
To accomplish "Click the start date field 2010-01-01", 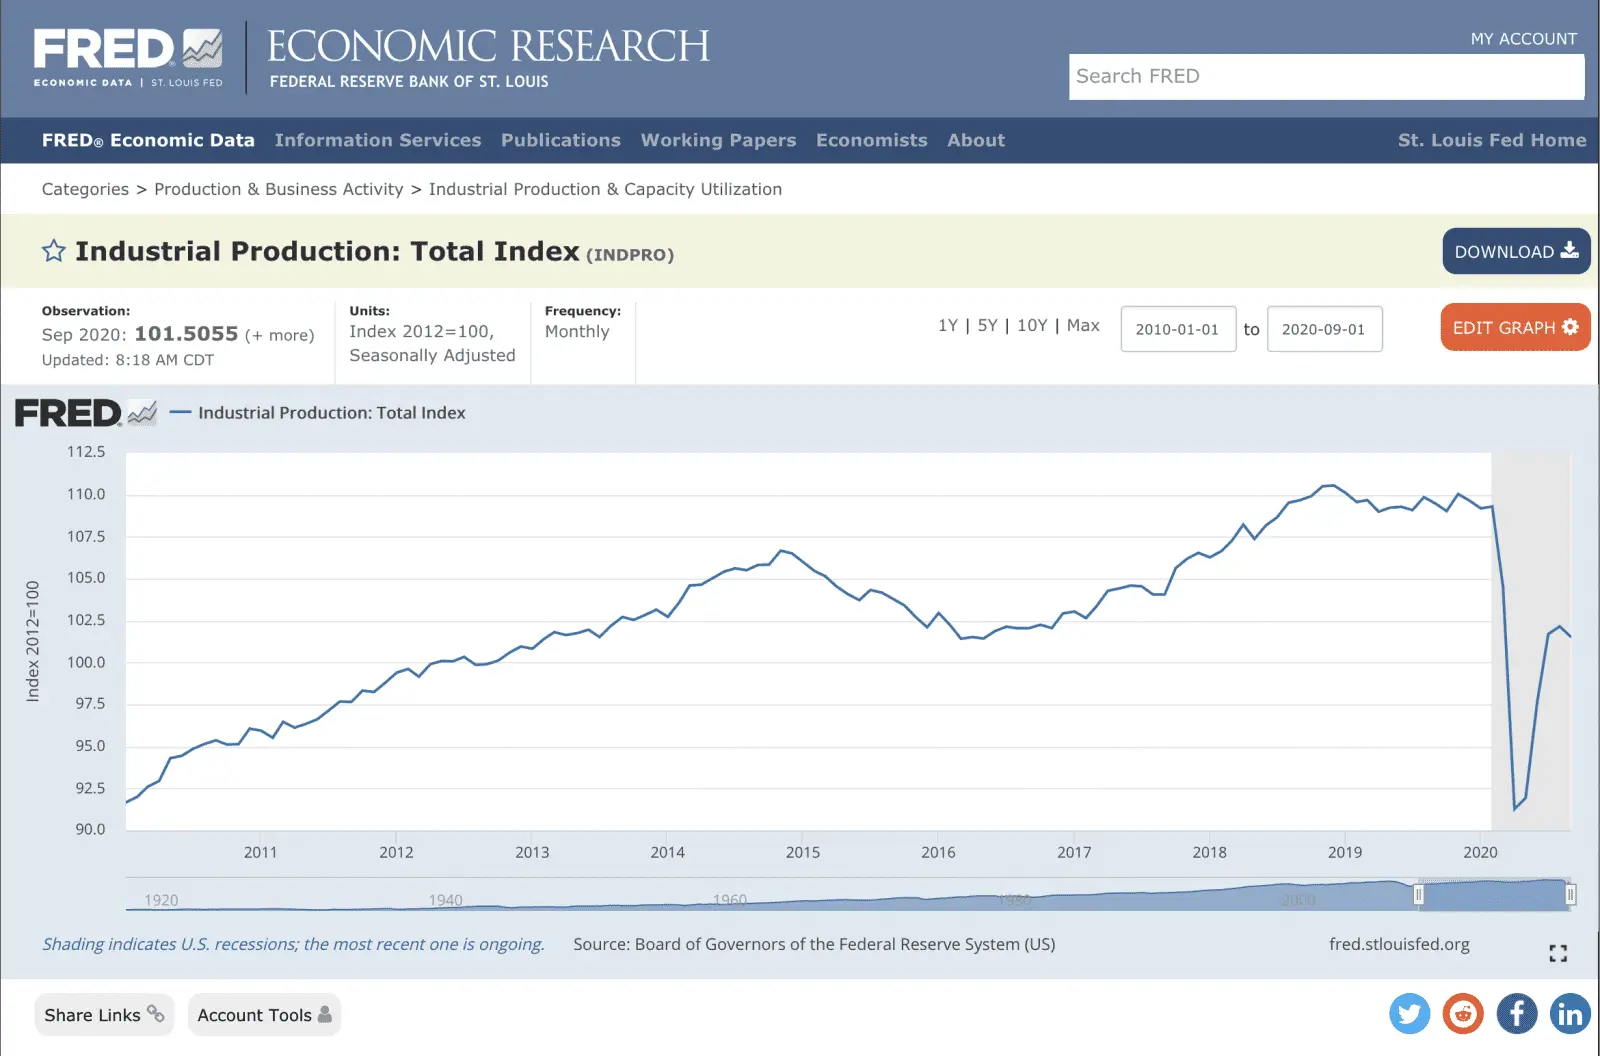I will click(1177, 329).
